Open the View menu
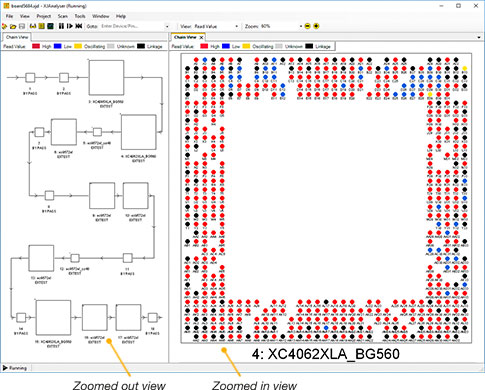The height and width of the screenshot is (390, 485). coord(25,16)
